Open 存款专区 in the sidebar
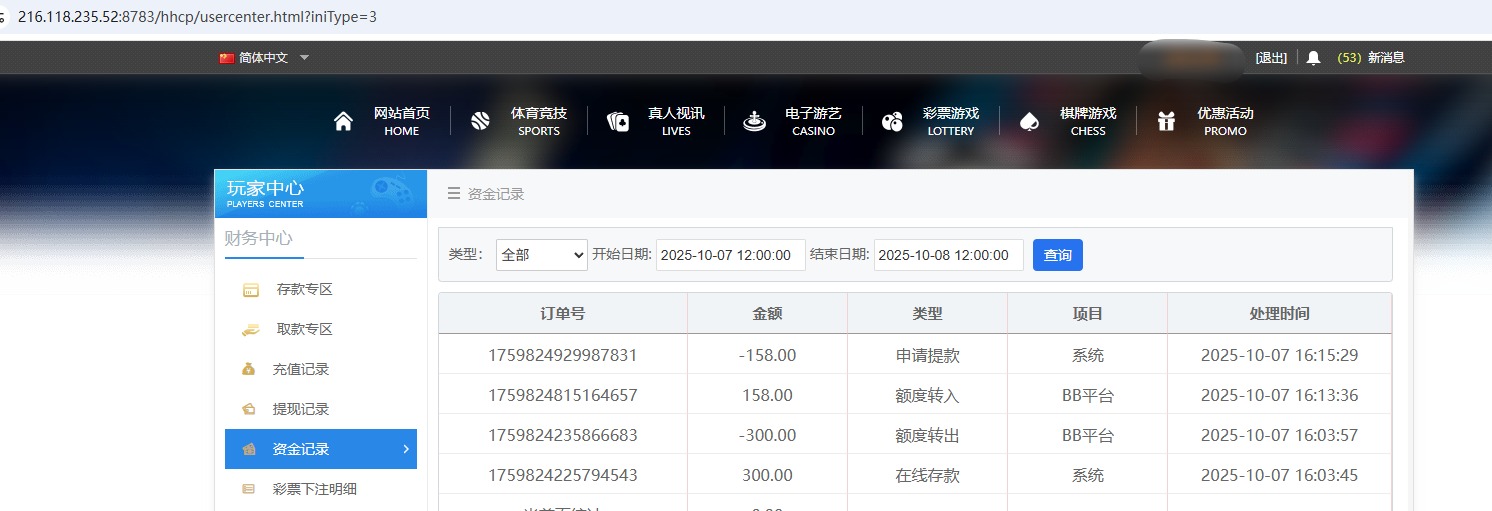 (x=304, y=289)
